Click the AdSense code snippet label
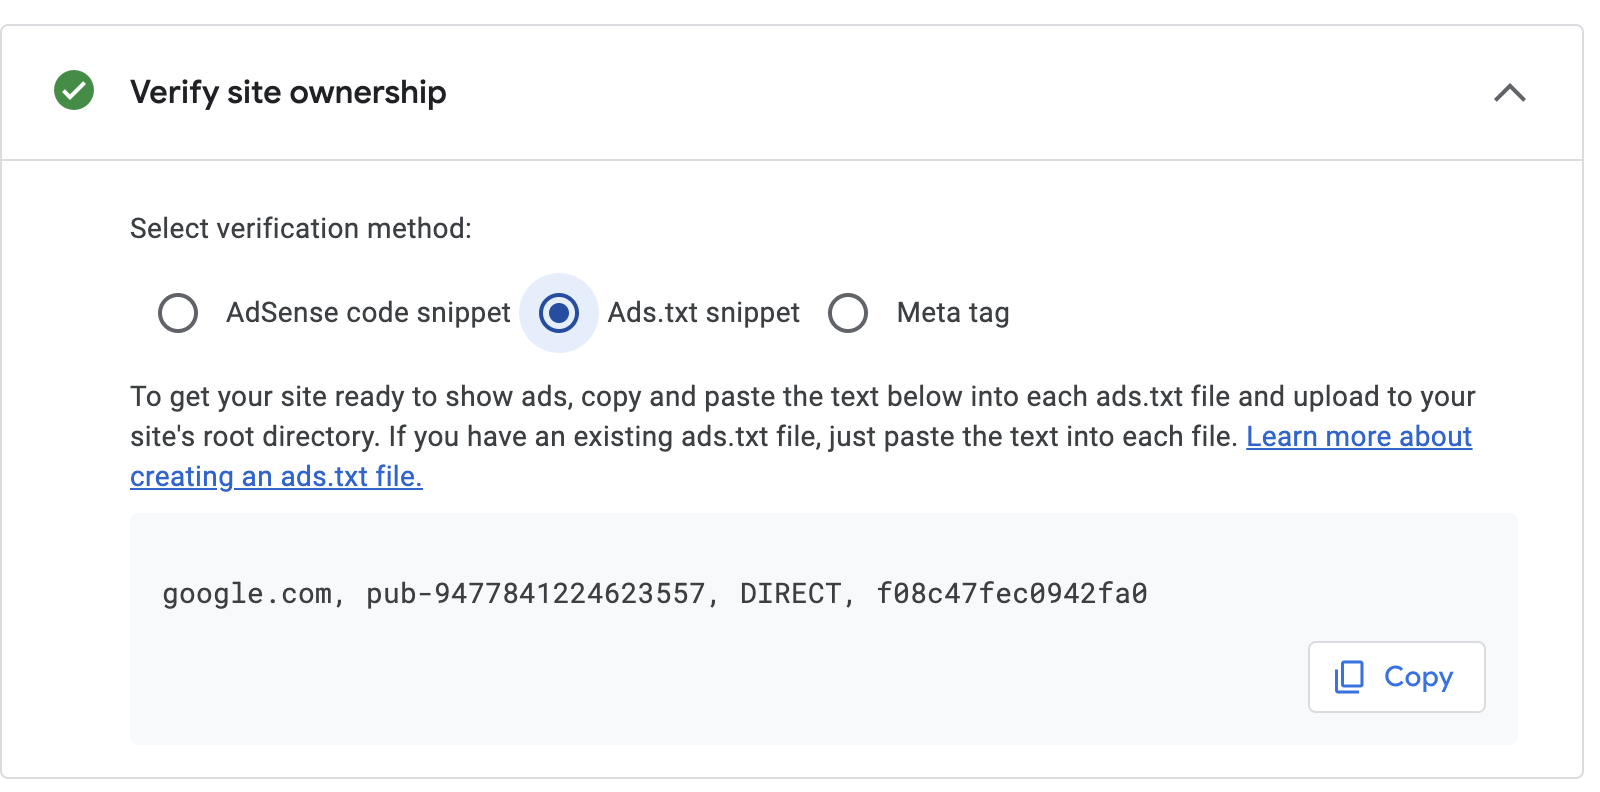This screenshot has width=1600, height=792. tap(367, 312)
